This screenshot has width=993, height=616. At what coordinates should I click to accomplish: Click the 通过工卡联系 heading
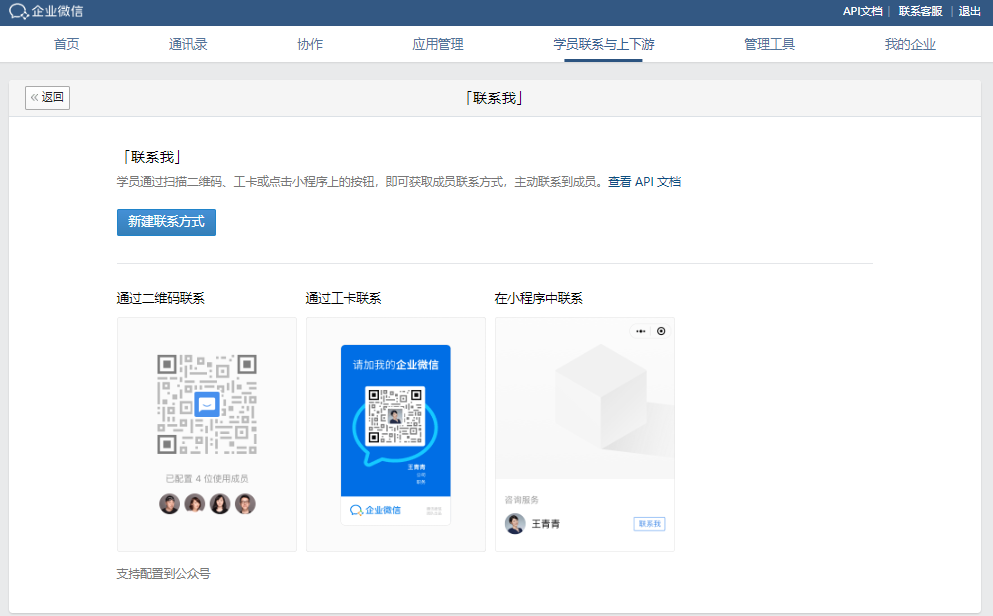click(x=343, y=298)
